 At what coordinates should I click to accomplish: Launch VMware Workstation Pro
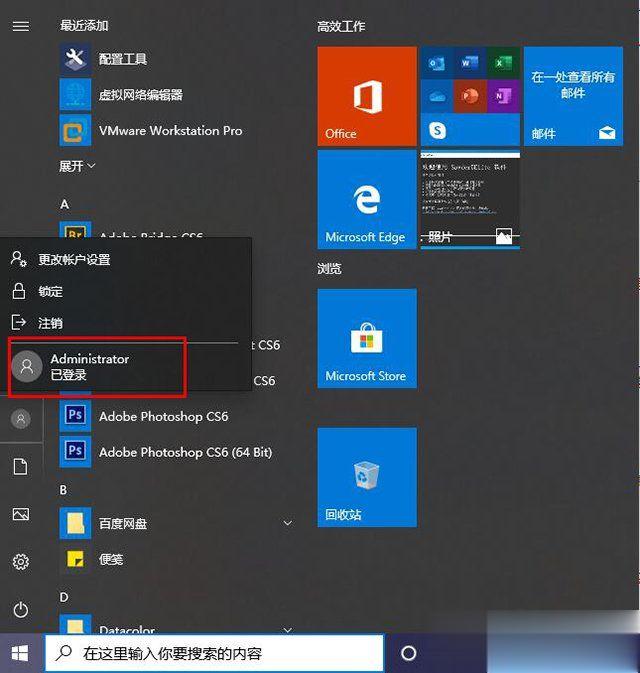[x=151, y=130]
